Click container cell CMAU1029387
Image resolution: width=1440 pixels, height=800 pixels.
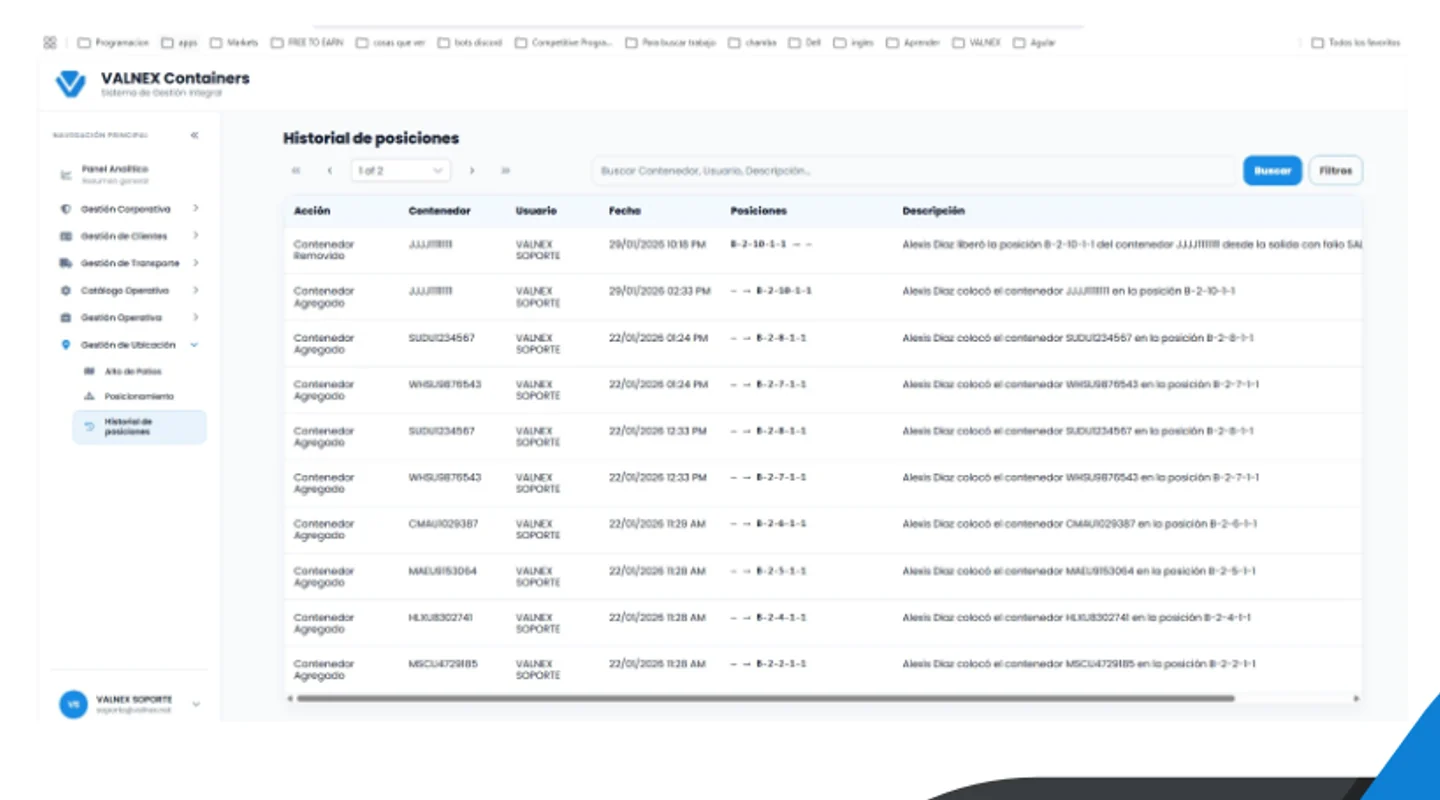tap(443, 524)
